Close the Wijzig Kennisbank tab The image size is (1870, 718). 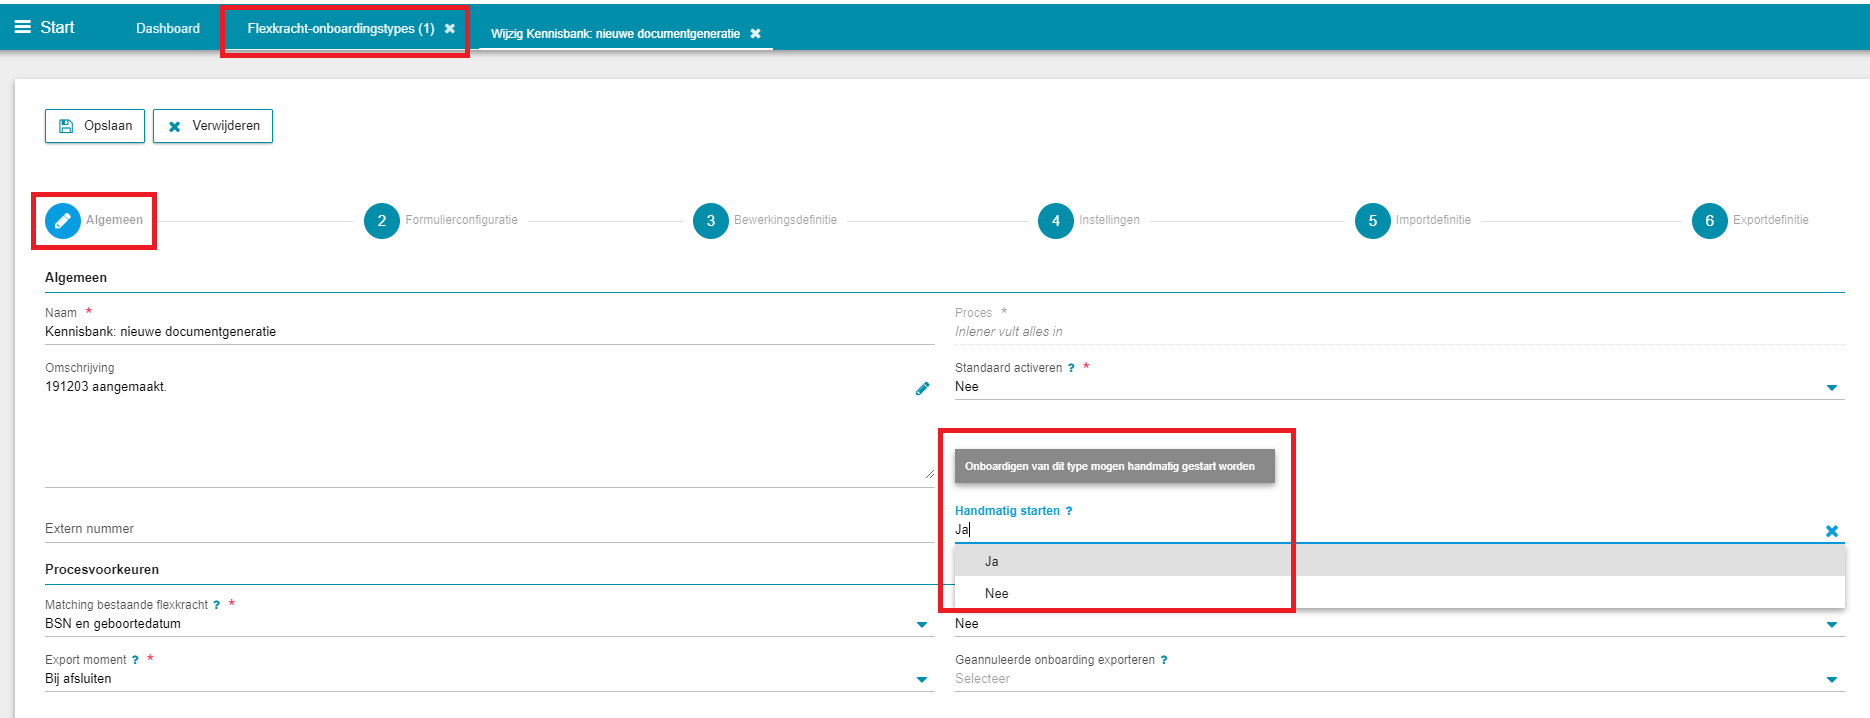click(x=756, y=34)
